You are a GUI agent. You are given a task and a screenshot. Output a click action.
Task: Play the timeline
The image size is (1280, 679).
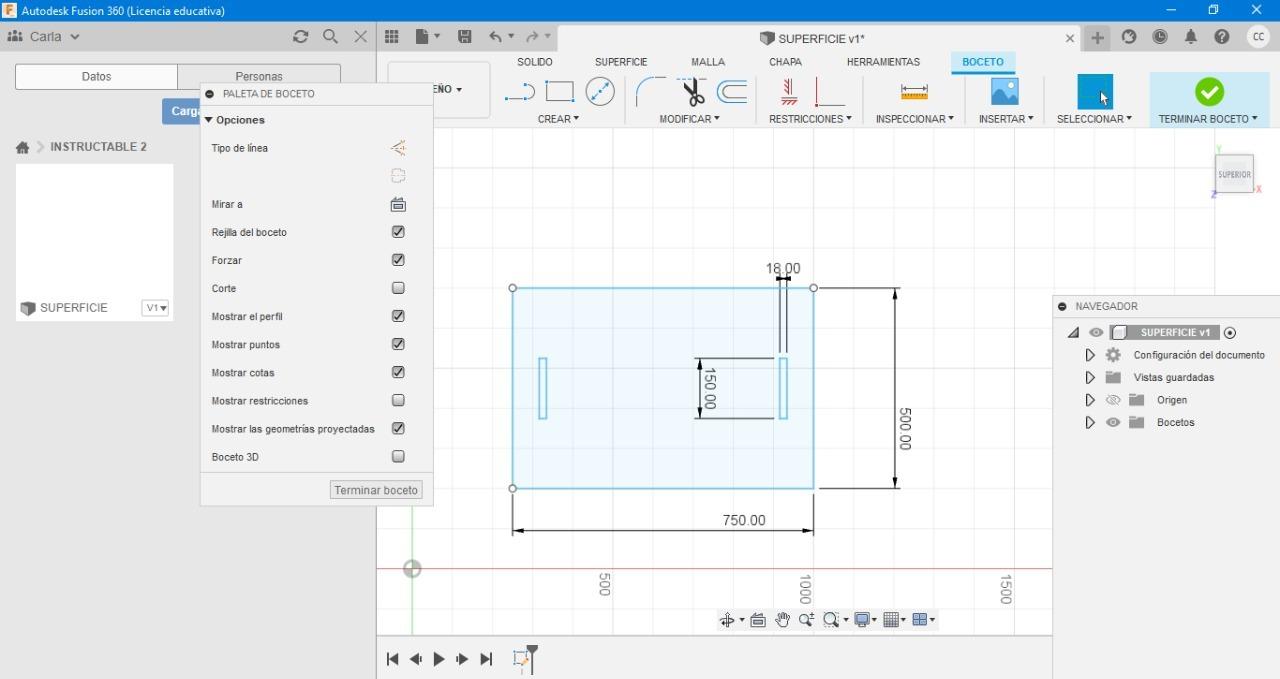point(439,659)
